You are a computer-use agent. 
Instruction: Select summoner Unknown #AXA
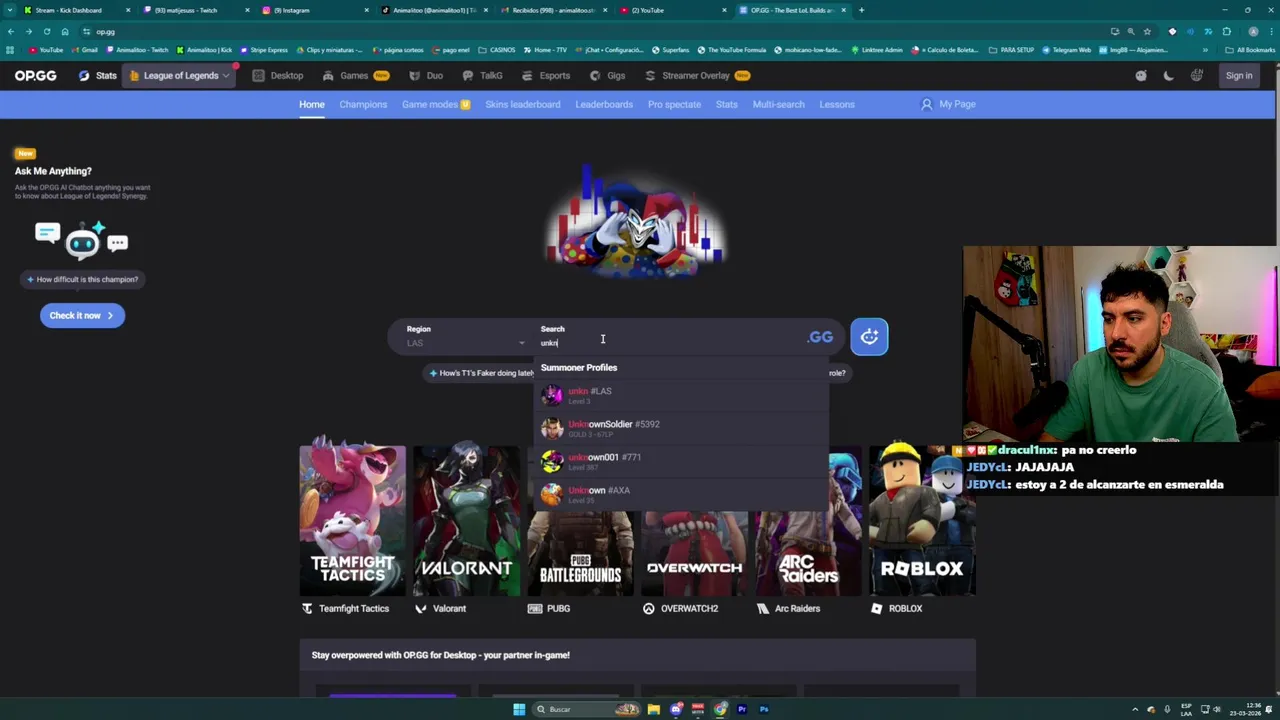coord(680,495)
